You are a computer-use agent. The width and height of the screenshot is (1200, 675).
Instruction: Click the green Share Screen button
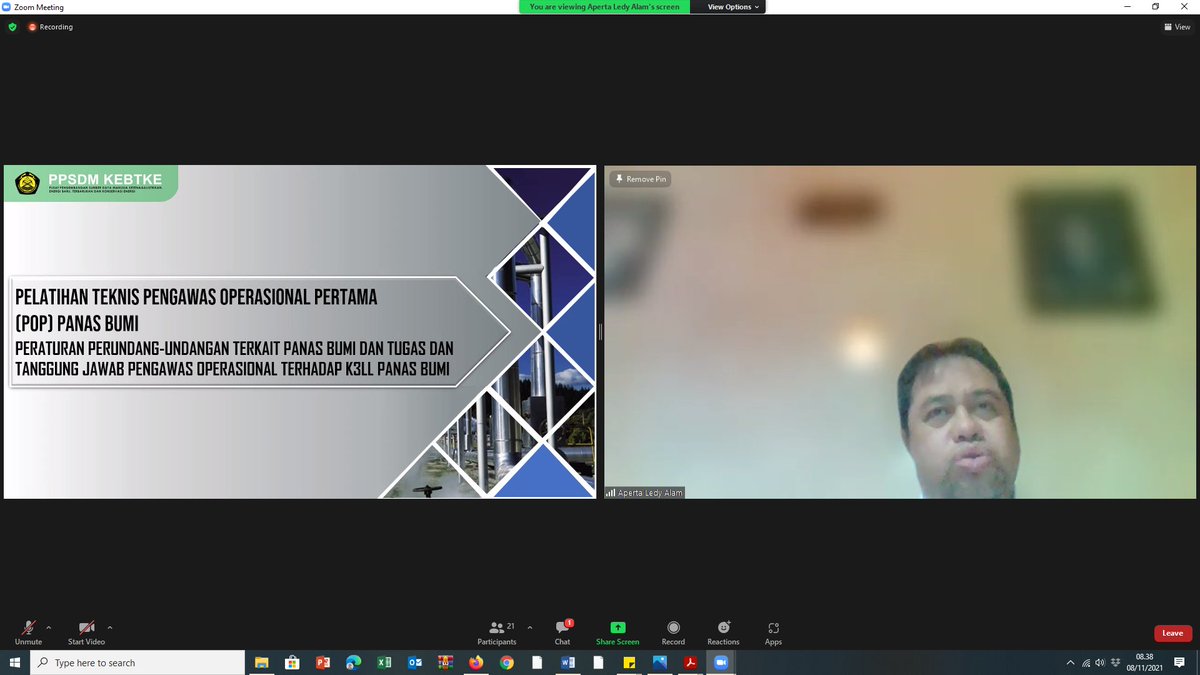617,633
